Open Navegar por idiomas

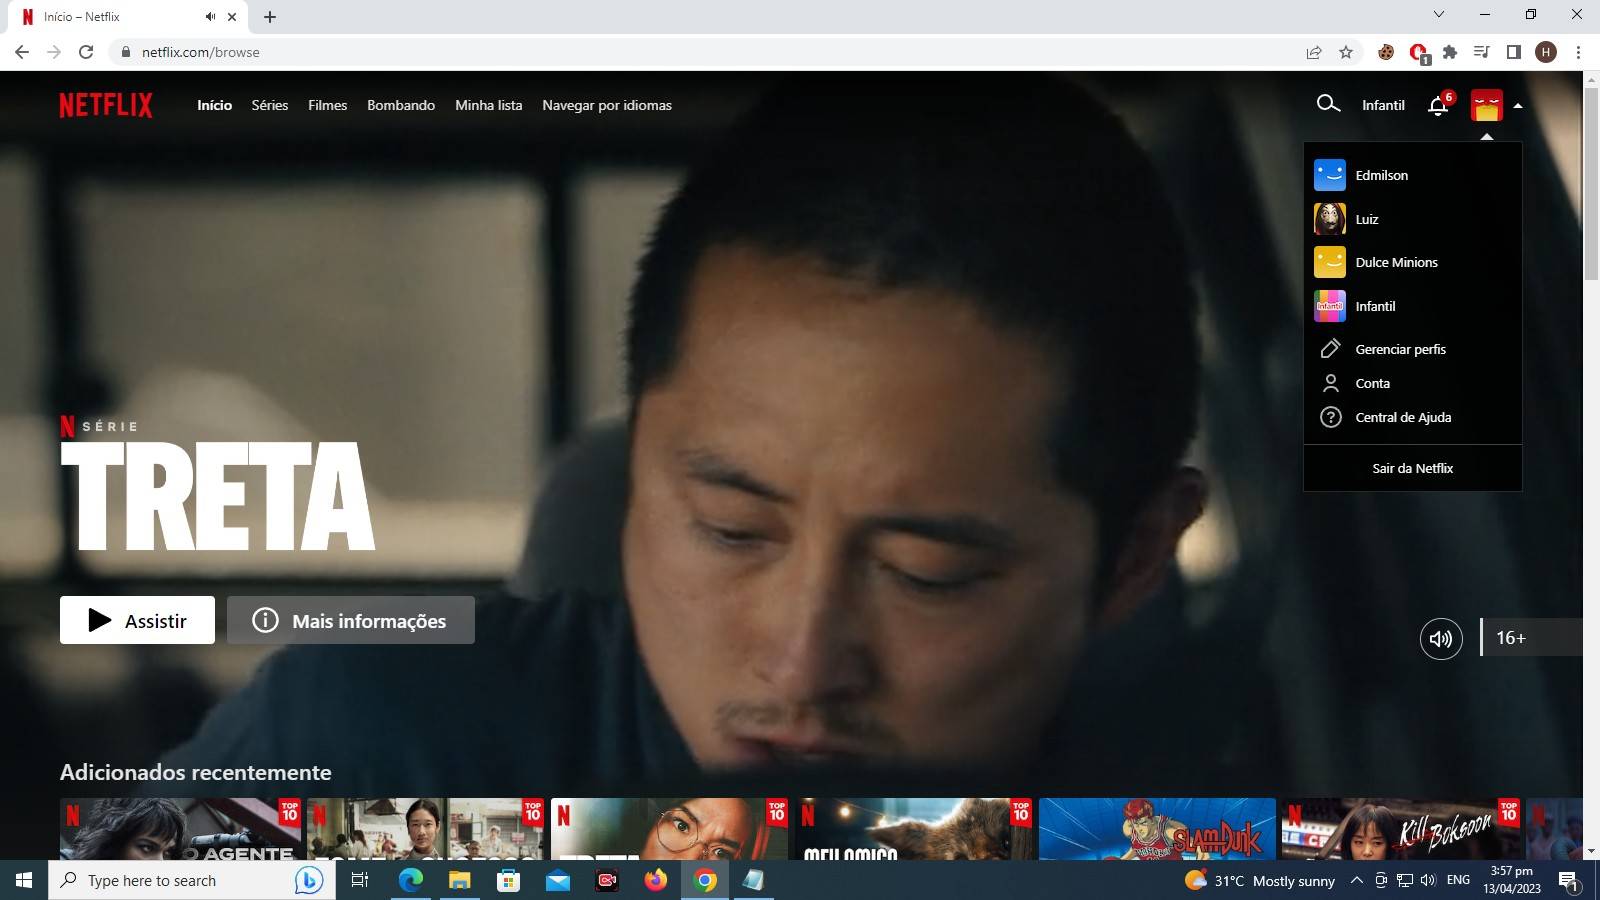coord(607,105)
